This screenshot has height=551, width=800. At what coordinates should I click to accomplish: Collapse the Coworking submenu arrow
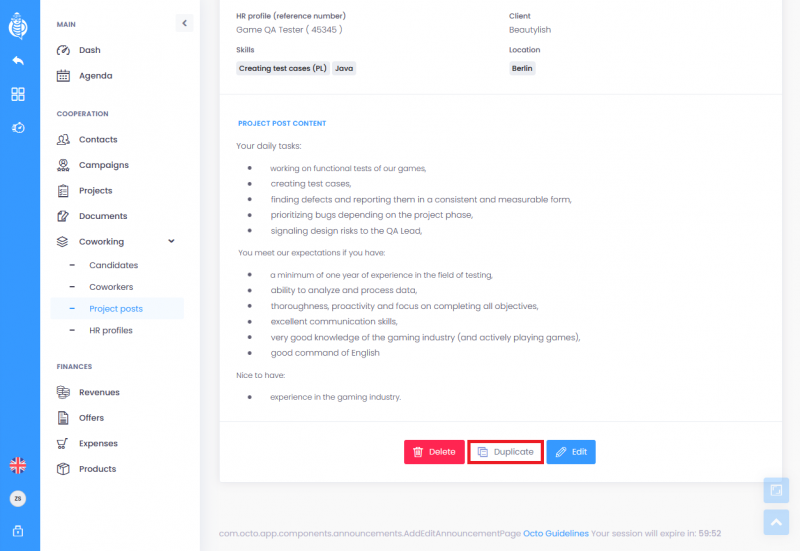pos(171,241)
